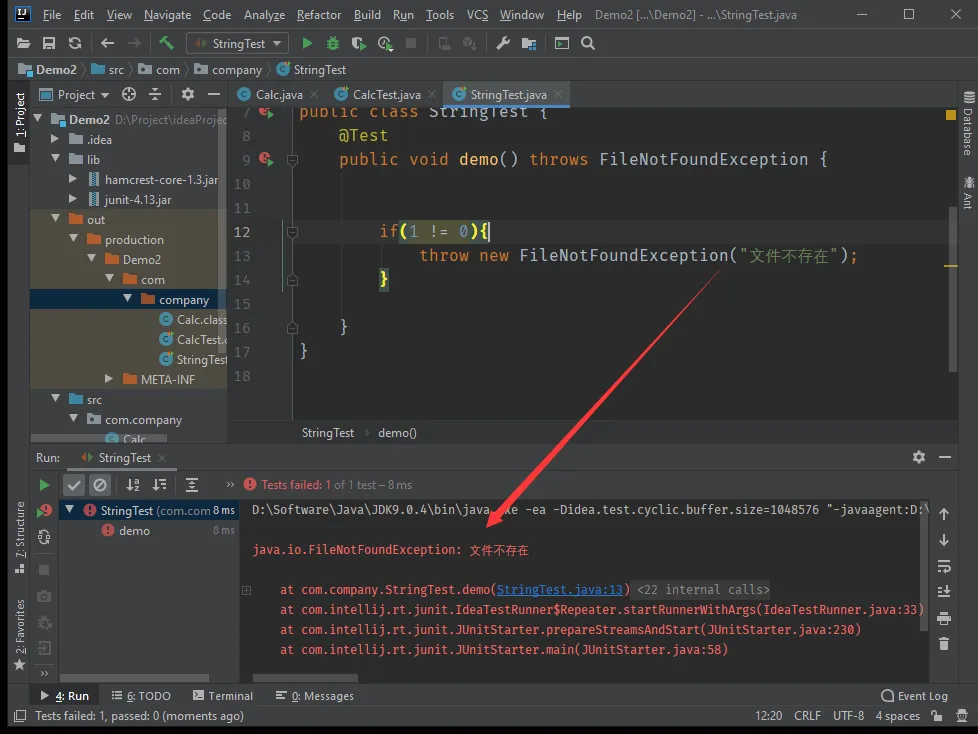Toggle alphabetical sorting of test results
The image size is (978, 734).
133,485
